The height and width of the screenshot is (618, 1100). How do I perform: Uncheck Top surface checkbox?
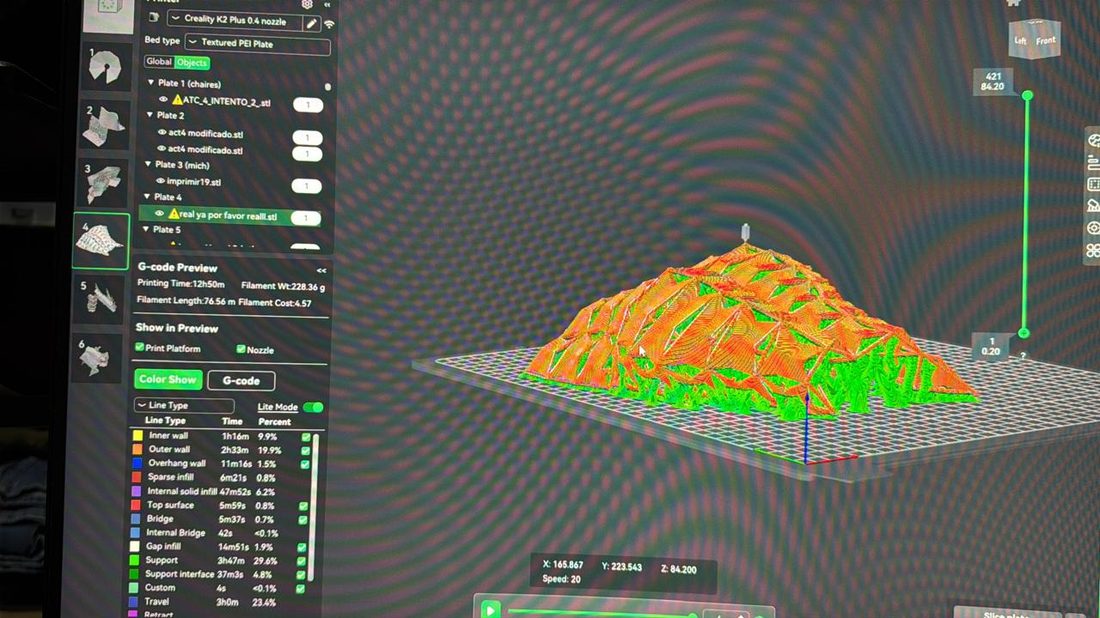click(304, 506)
